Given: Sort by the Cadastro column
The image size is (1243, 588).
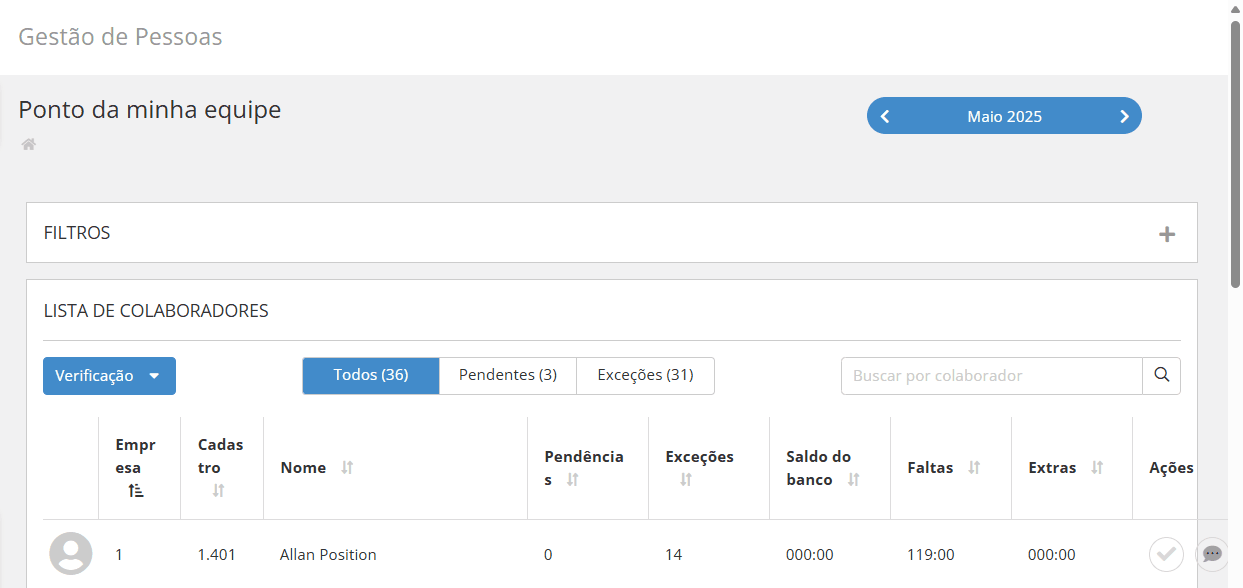Looking at the screenshot, I should 218,490.
